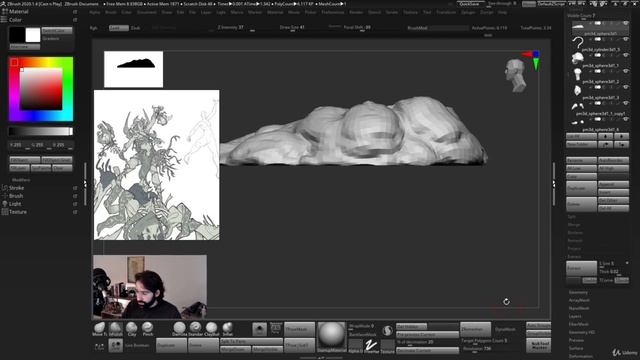
Task: Click the Decimate Current button
Action: [427, 350]
